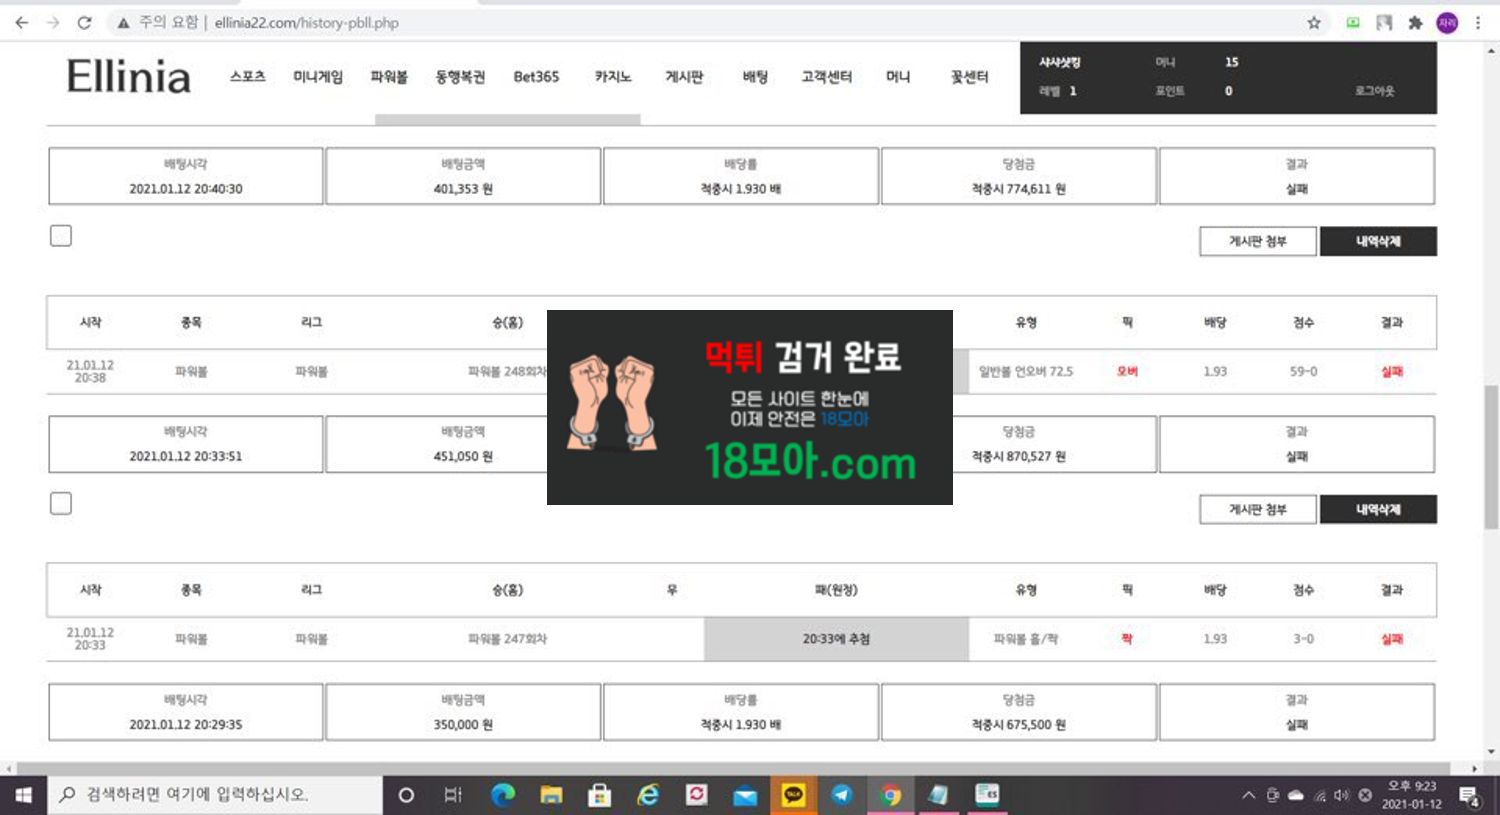Launch Internet Explorer from the taskbar
The image size is (1500, 815).
click(648, 795)
